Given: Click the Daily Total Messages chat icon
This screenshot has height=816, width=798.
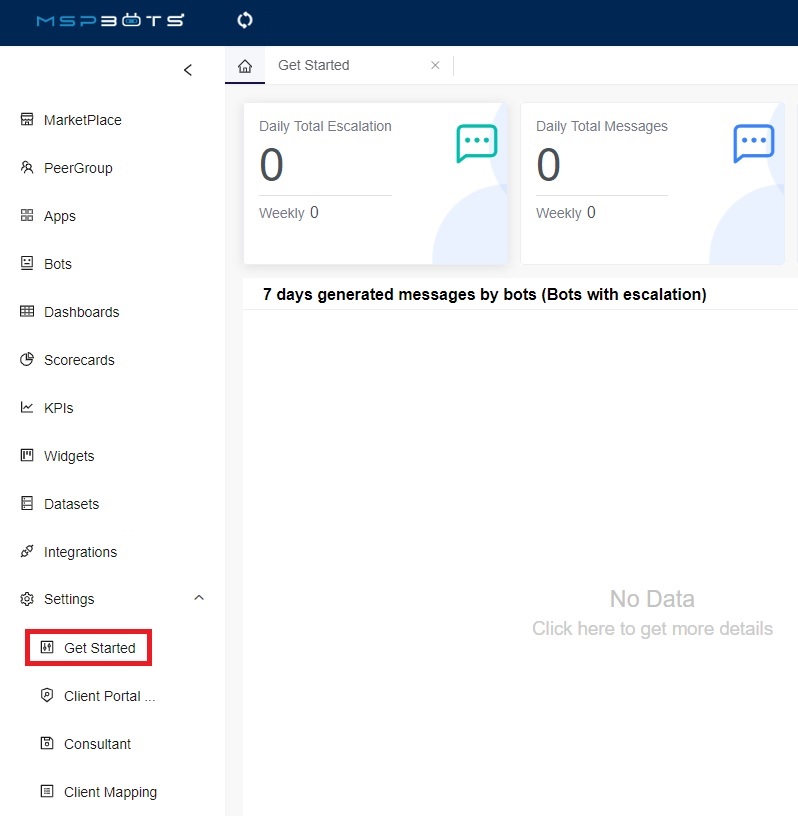Looking at the screenshot, I should (x=753, y=144).
